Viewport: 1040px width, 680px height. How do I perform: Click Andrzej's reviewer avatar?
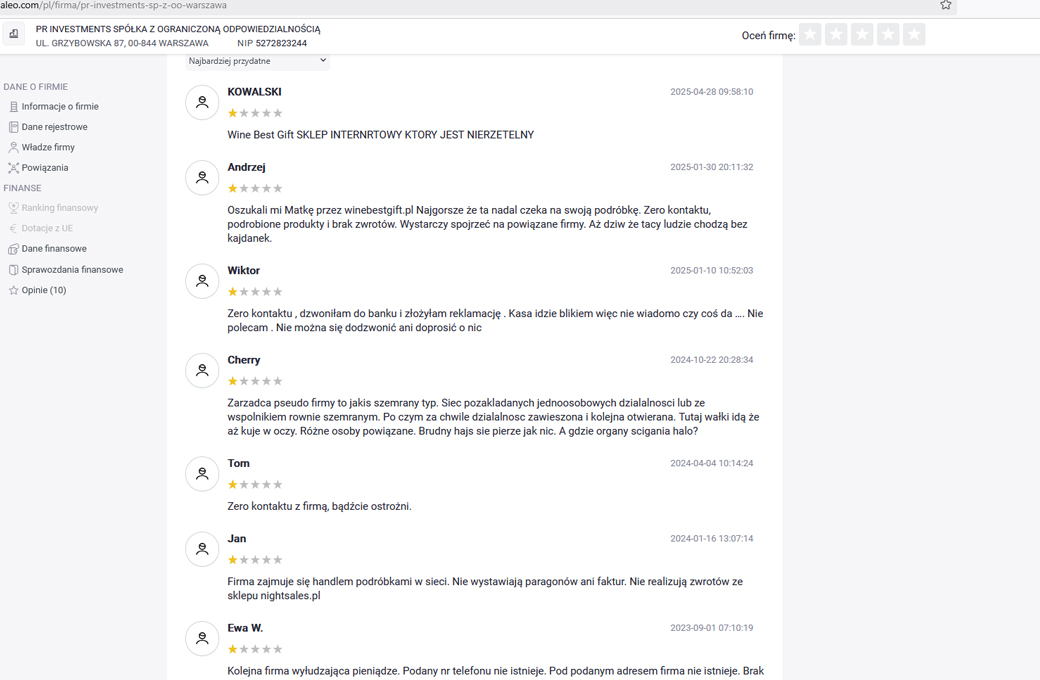[202, 178]
